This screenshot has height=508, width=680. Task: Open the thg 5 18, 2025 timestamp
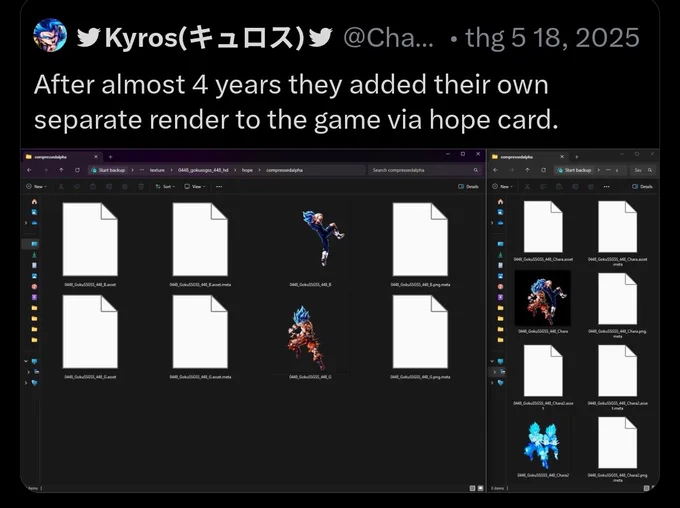coord(552,38)
